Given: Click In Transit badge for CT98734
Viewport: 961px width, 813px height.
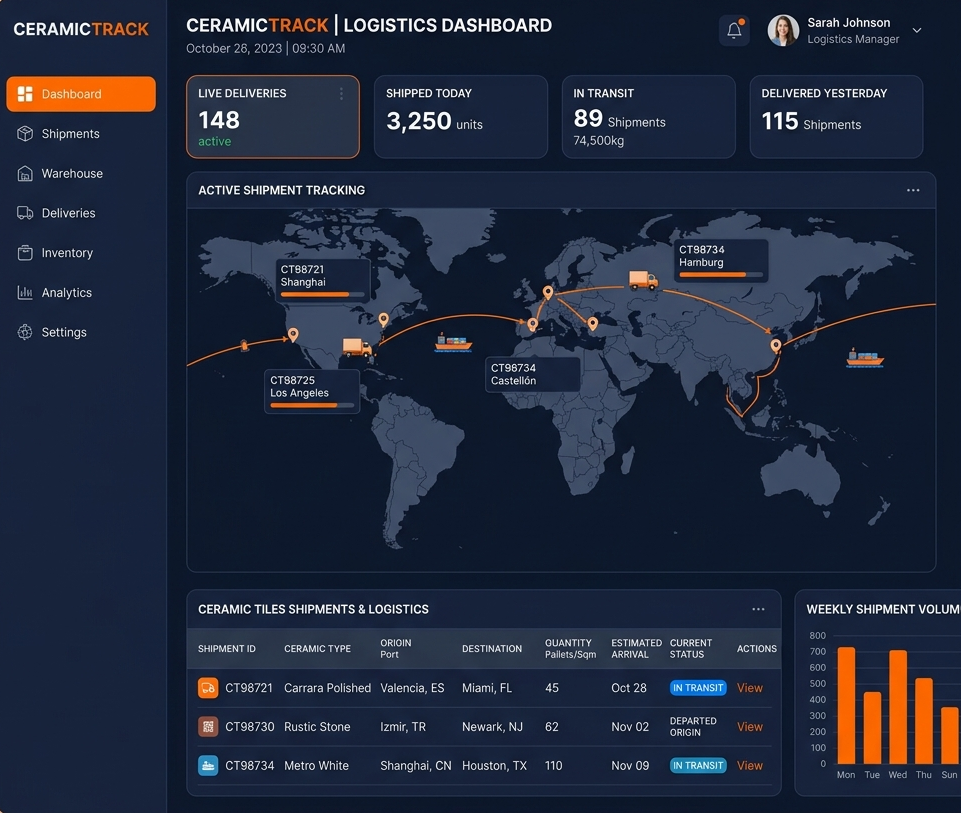Looking at the screenshot, I should [698, 765].
